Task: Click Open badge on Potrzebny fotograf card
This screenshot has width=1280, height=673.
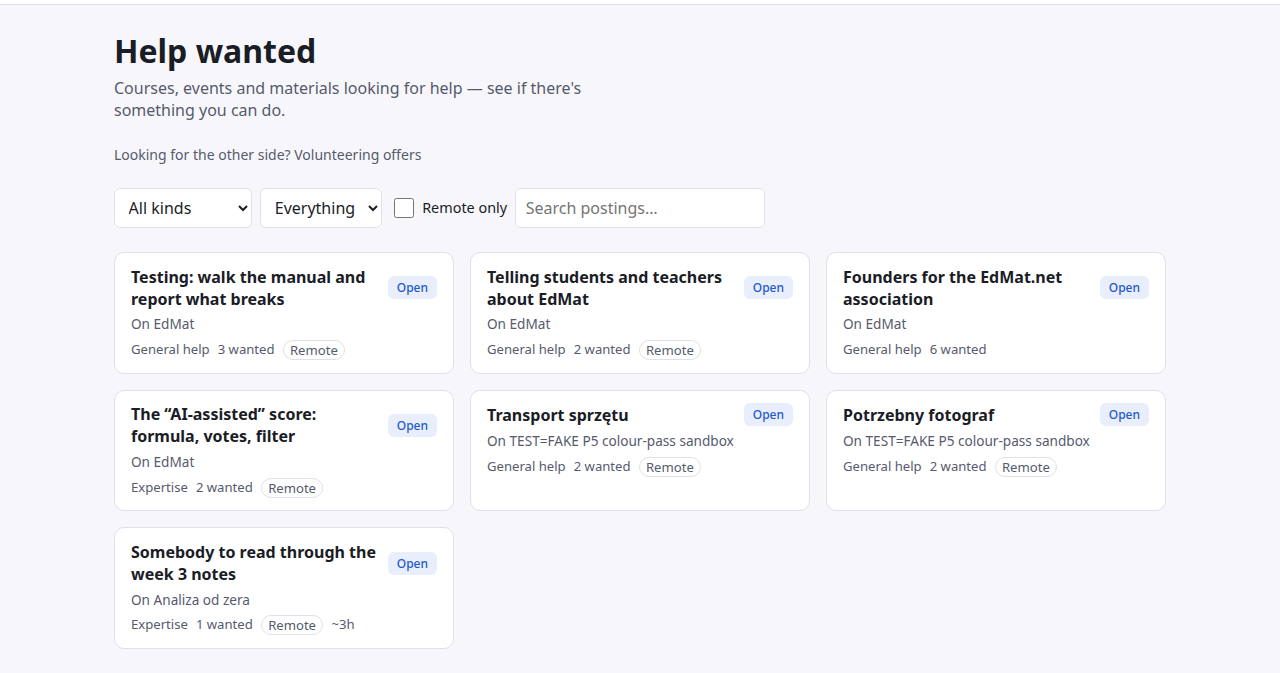Action: 1124,415
